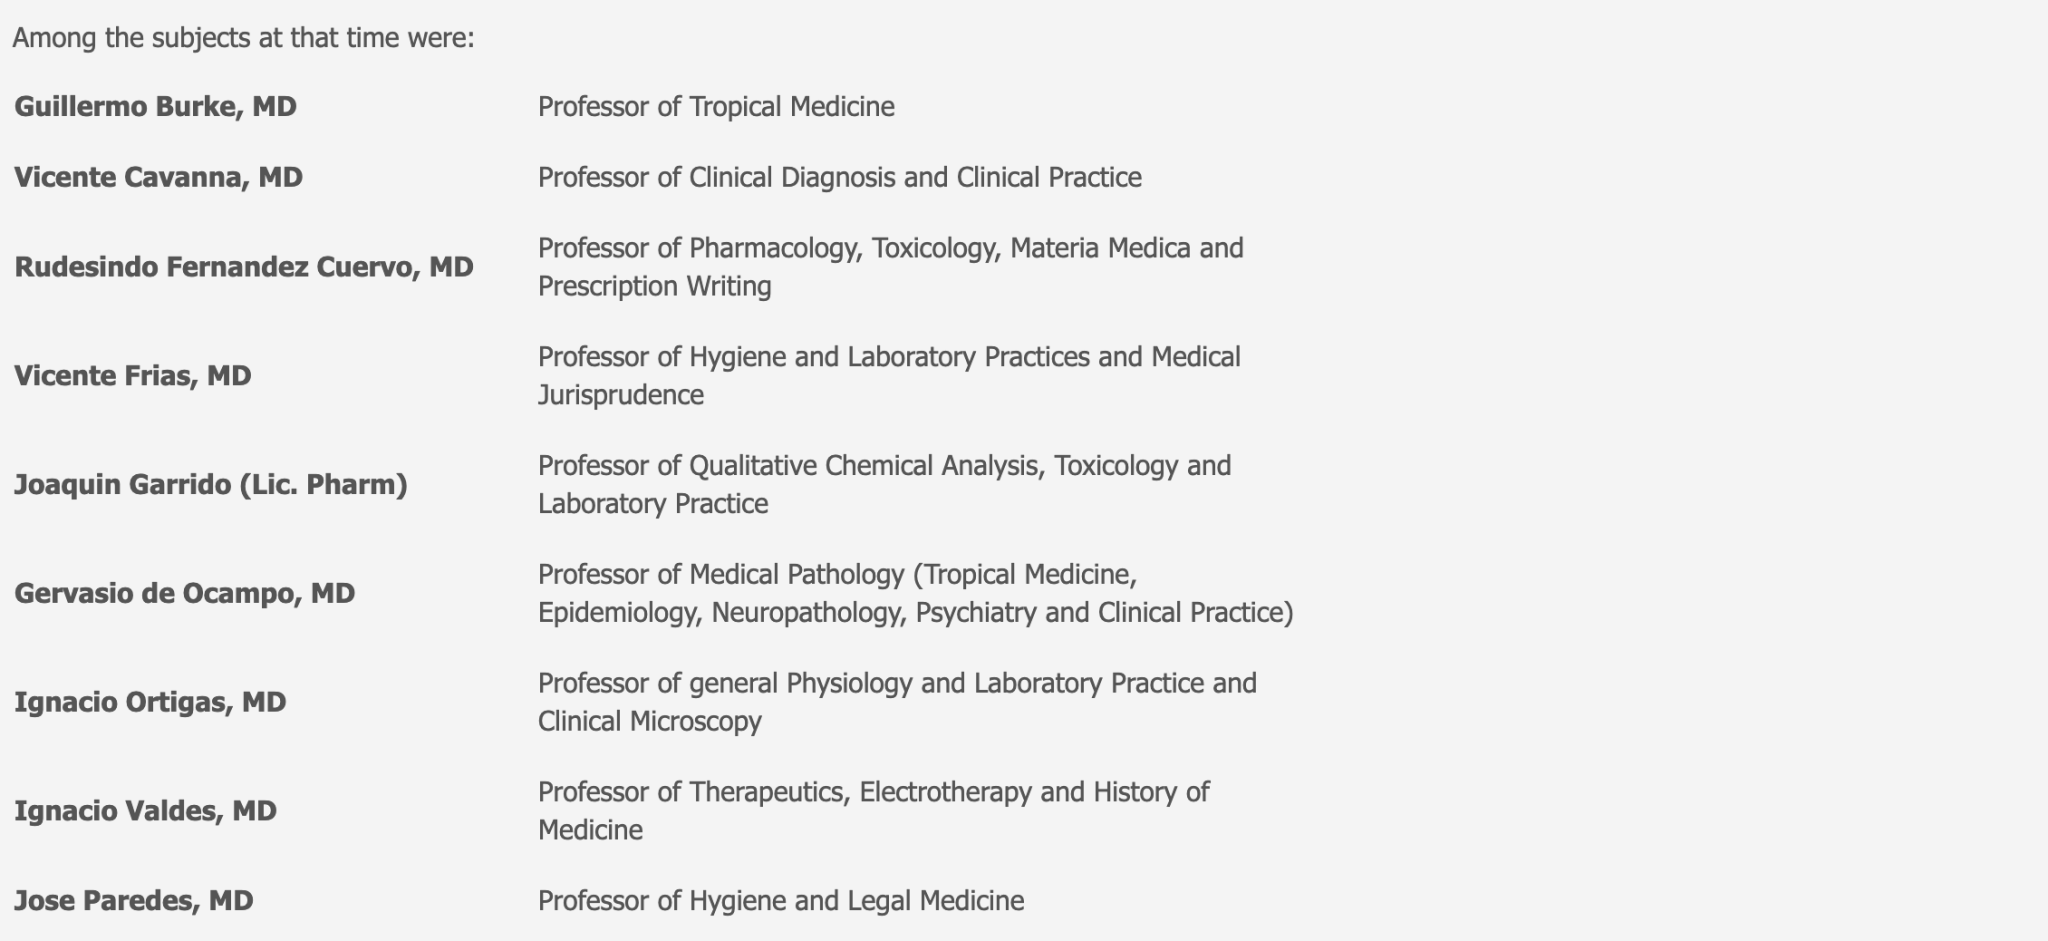Click on Vicente Cavanna, MD
Screen dimensions: 2048x941
158,178
